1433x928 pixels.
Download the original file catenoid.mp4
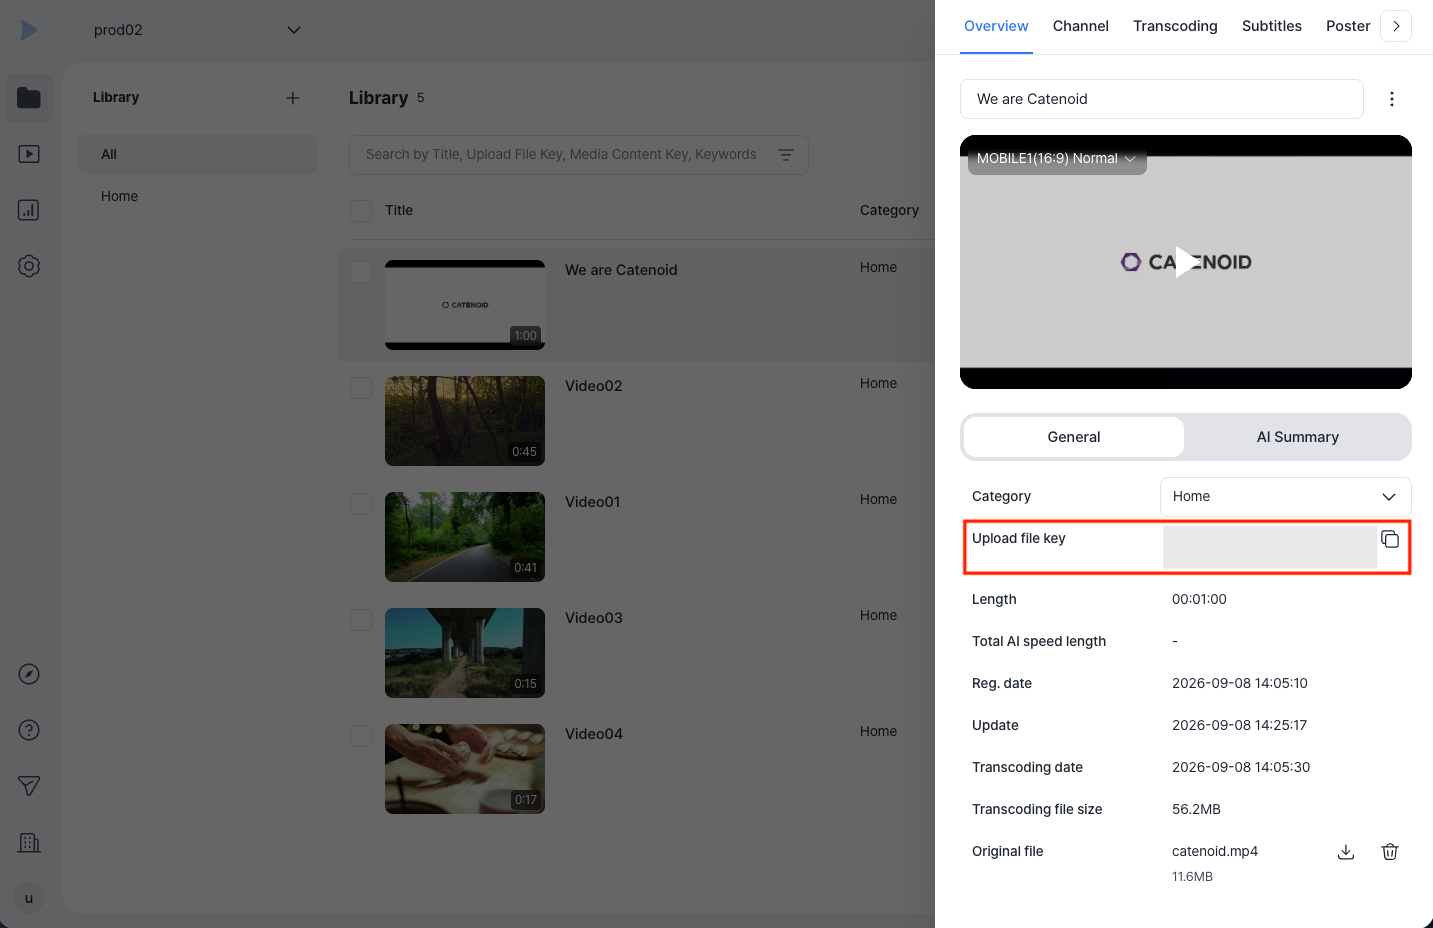[x=1346, y=852]
